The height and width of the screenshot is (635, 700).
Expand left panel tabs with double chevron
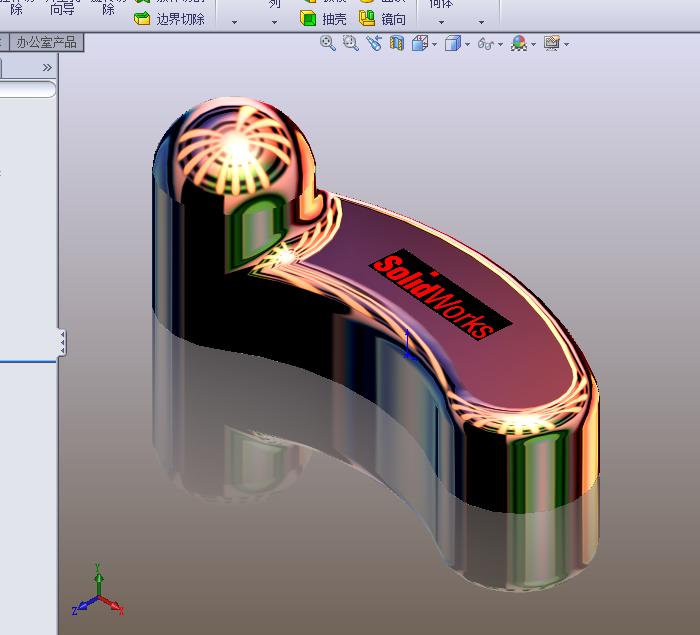click(47, 67)
